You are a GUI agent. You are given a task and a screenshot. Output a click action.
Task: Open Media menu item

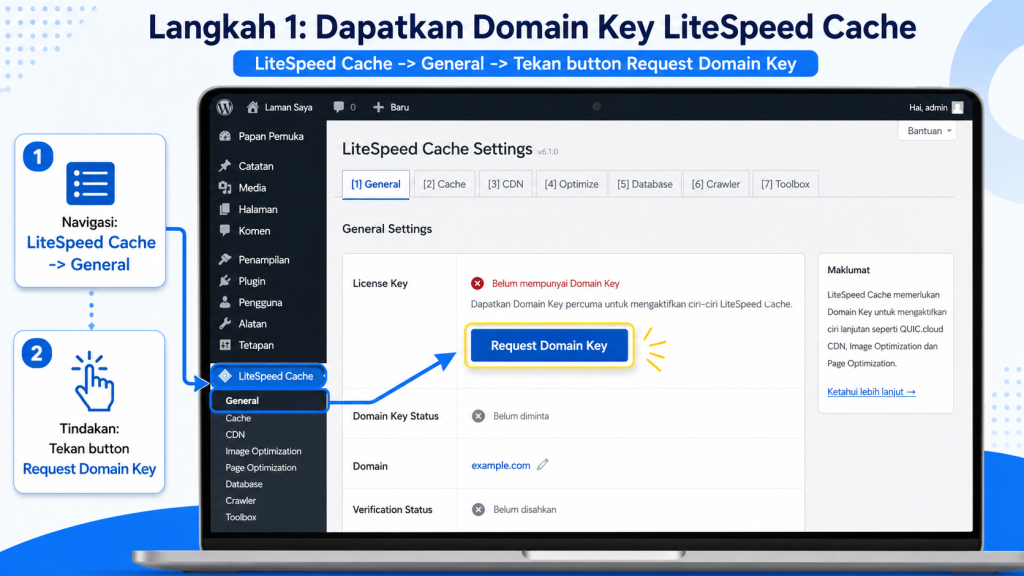coord(252,187)
